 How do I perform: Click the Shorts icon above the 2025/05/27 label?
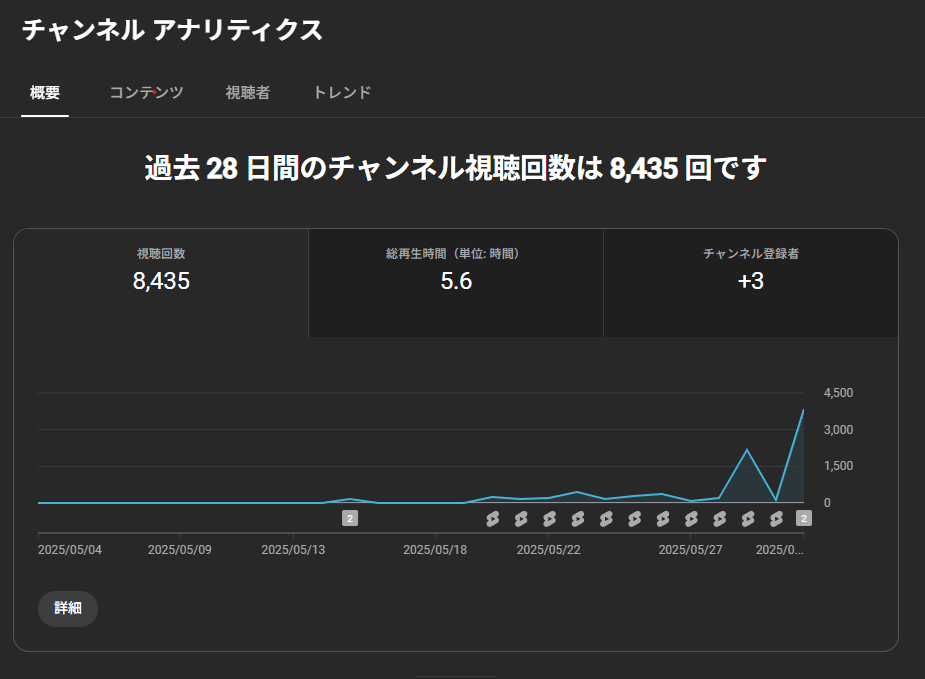[690, 518]
